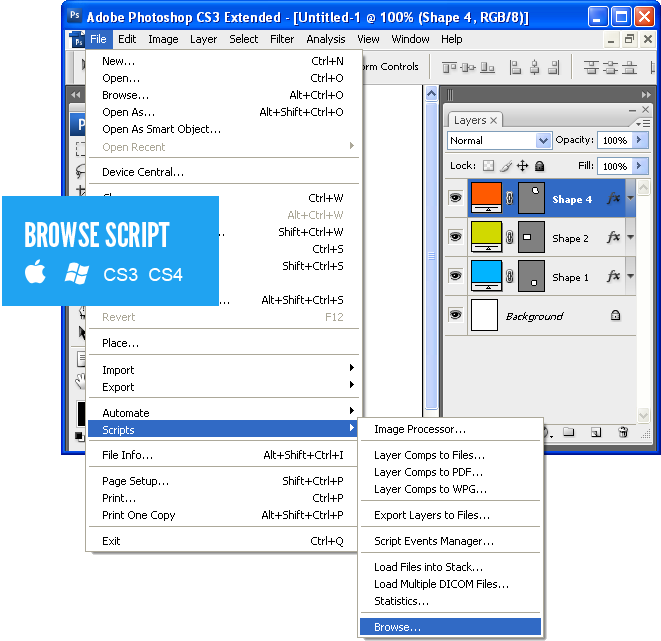Viewport: 661px width, 641px height.
Task: Toggle lock all
Action: (x=540, y=166)
